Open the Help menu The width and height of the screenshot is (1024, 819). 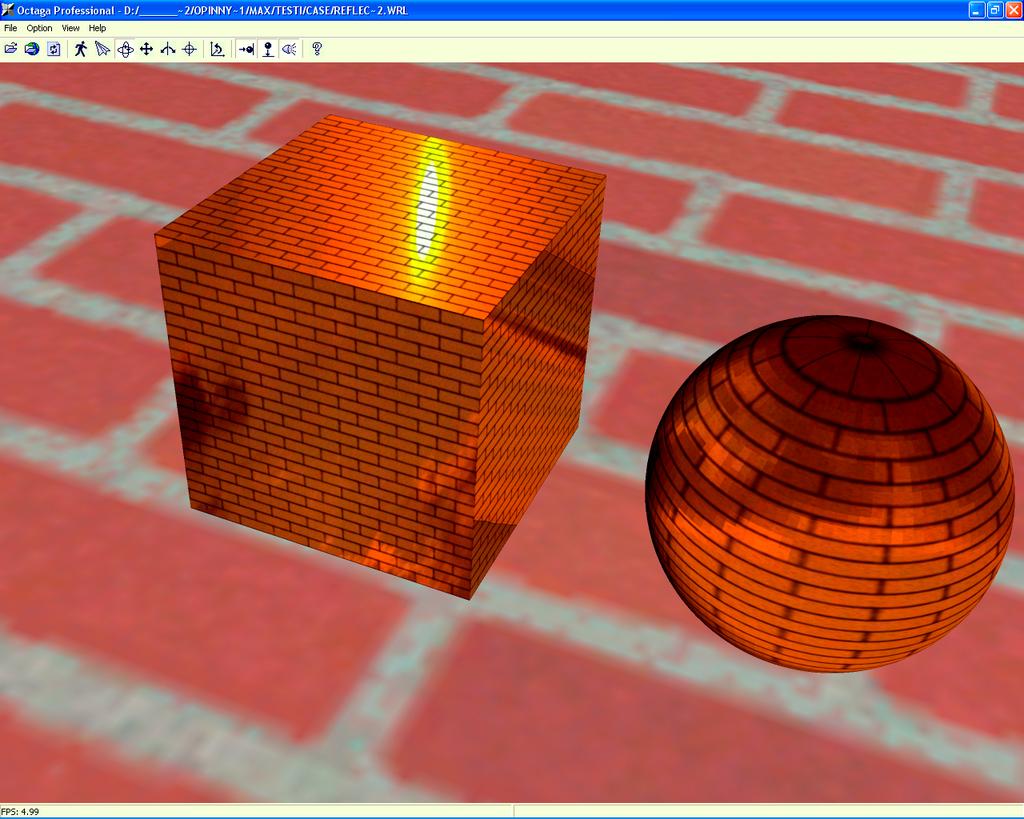point(97,28)
